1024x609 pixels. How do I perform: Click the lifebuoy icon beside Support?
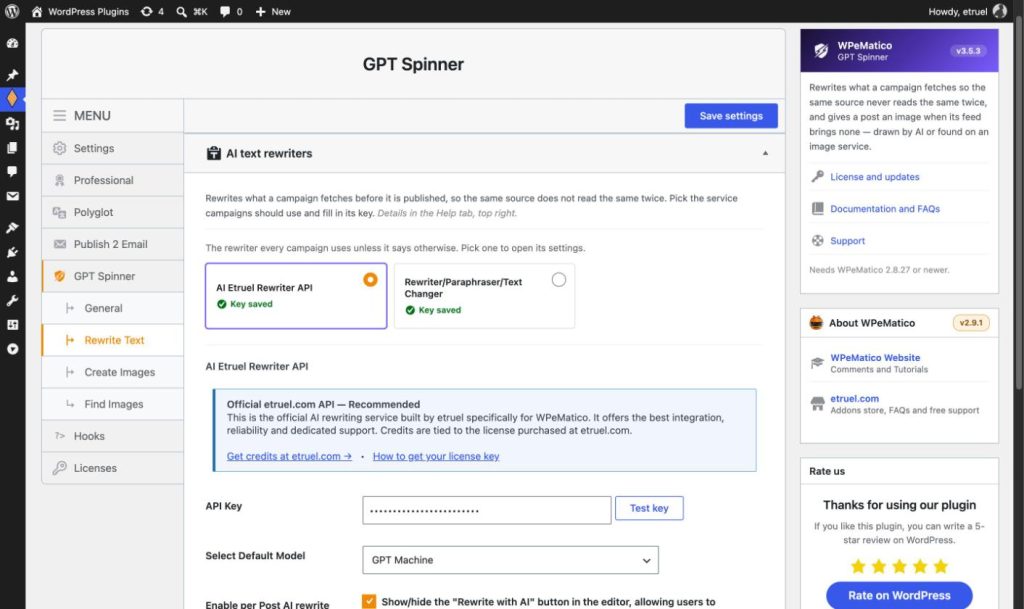pyautogui.click(x=817, y=240)
